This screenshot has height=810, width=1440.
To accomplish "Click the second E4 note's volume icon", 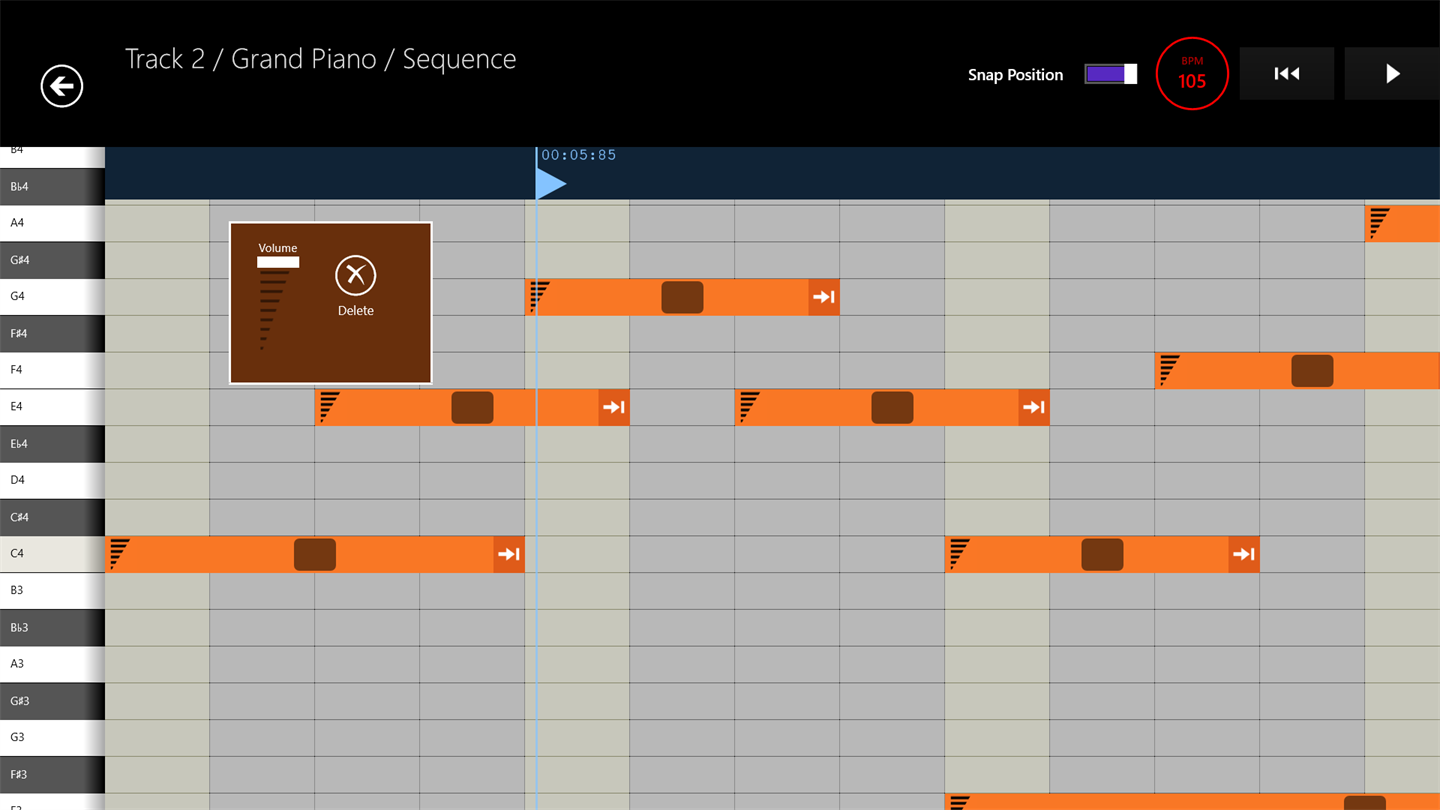I will 749,406.
